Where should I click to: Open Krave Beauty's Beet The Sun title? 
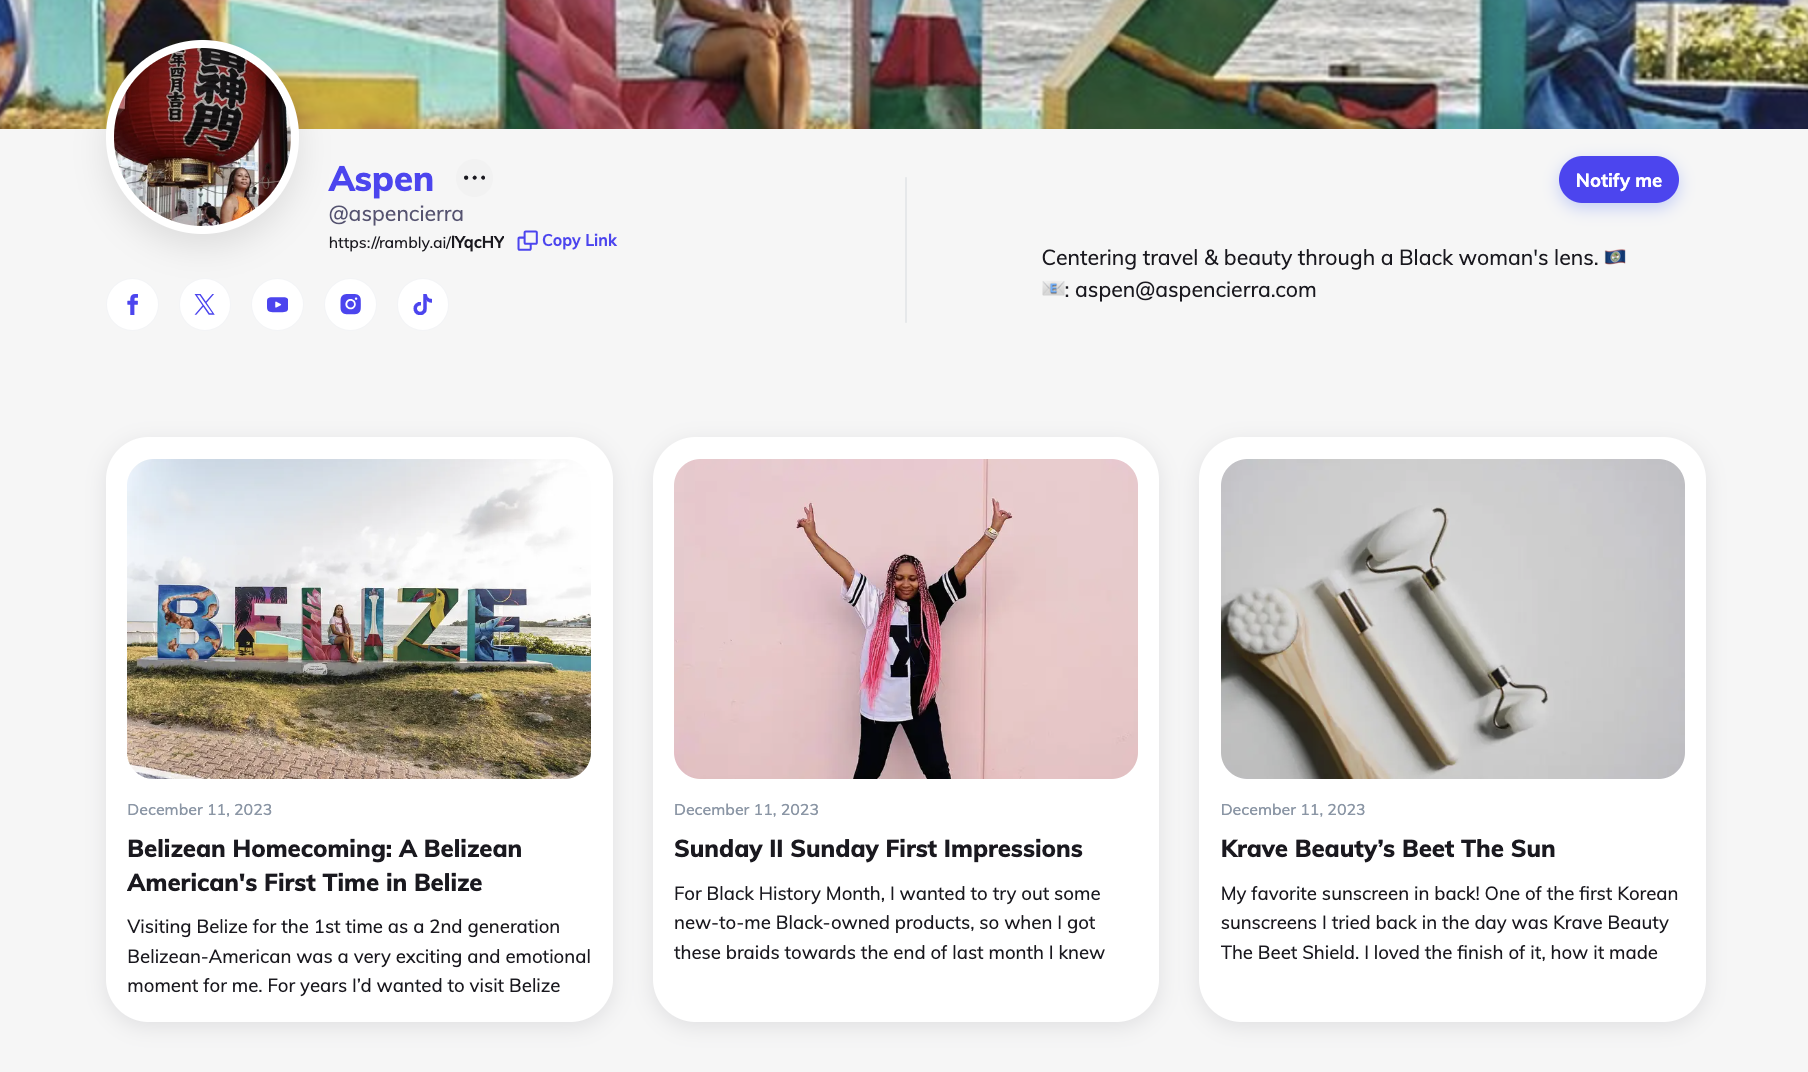click(1388, 849)
